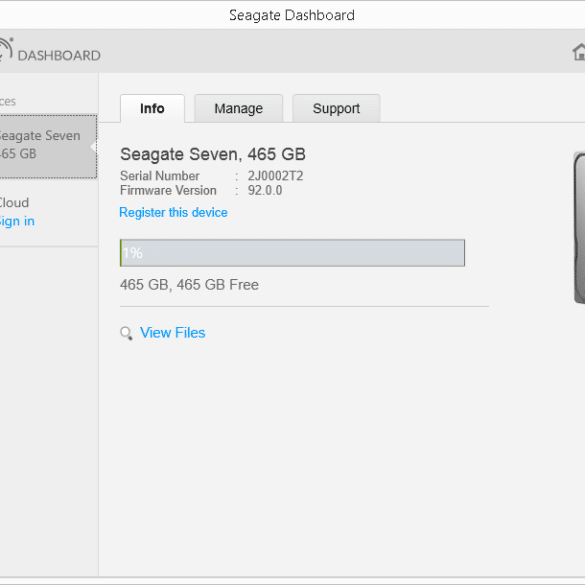
Task: Click the serial number 2J0002T2
Action: 275,176
